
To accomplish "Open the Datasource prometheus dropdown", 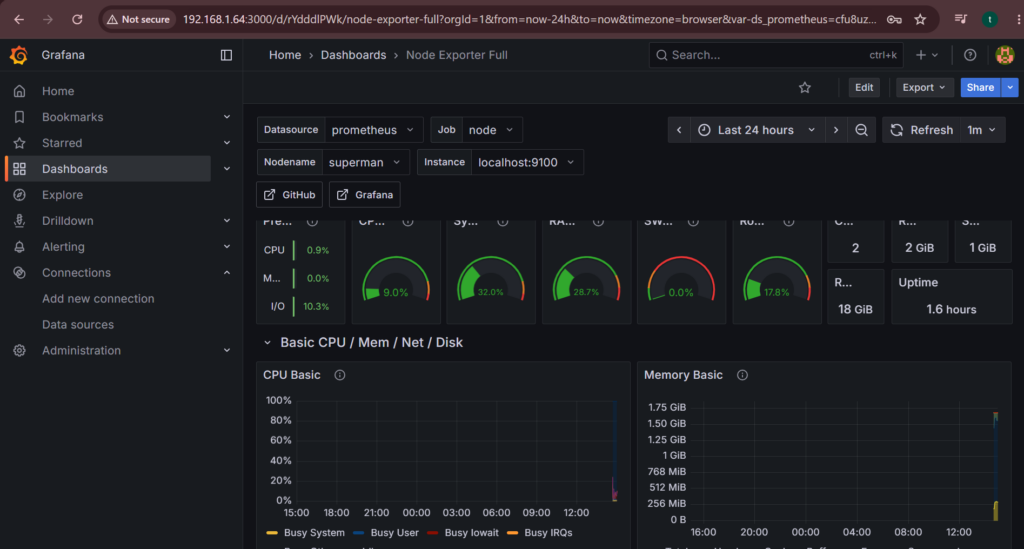I will (x=373, y=130).
